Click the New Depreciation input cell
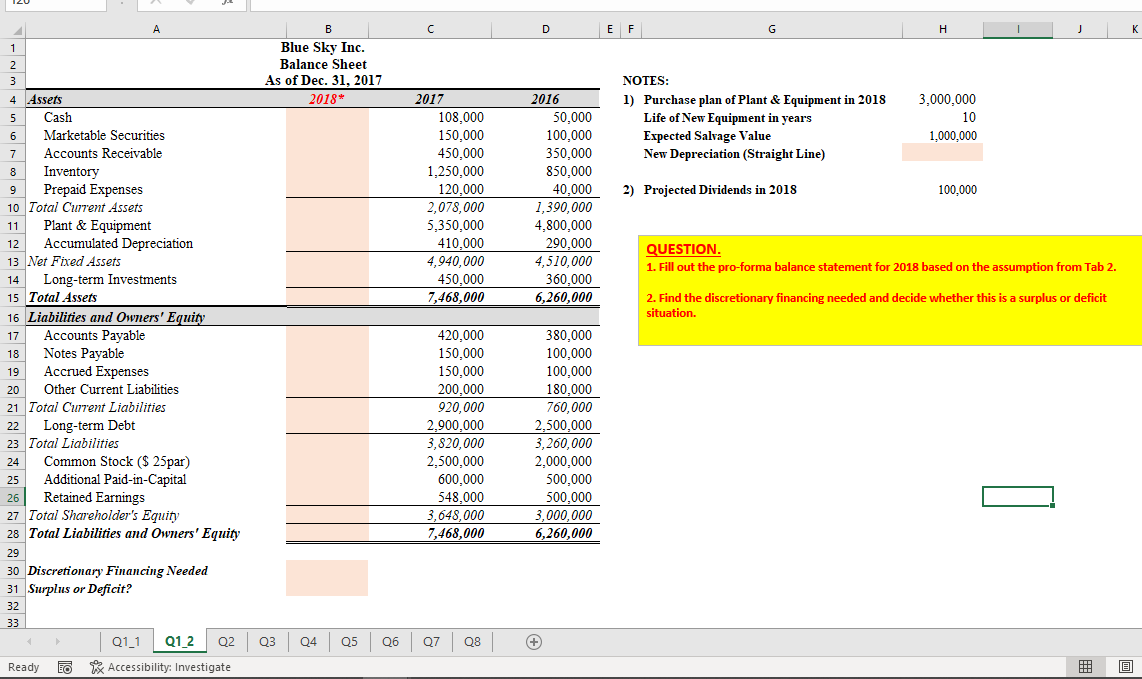 [x=942, y=152]
